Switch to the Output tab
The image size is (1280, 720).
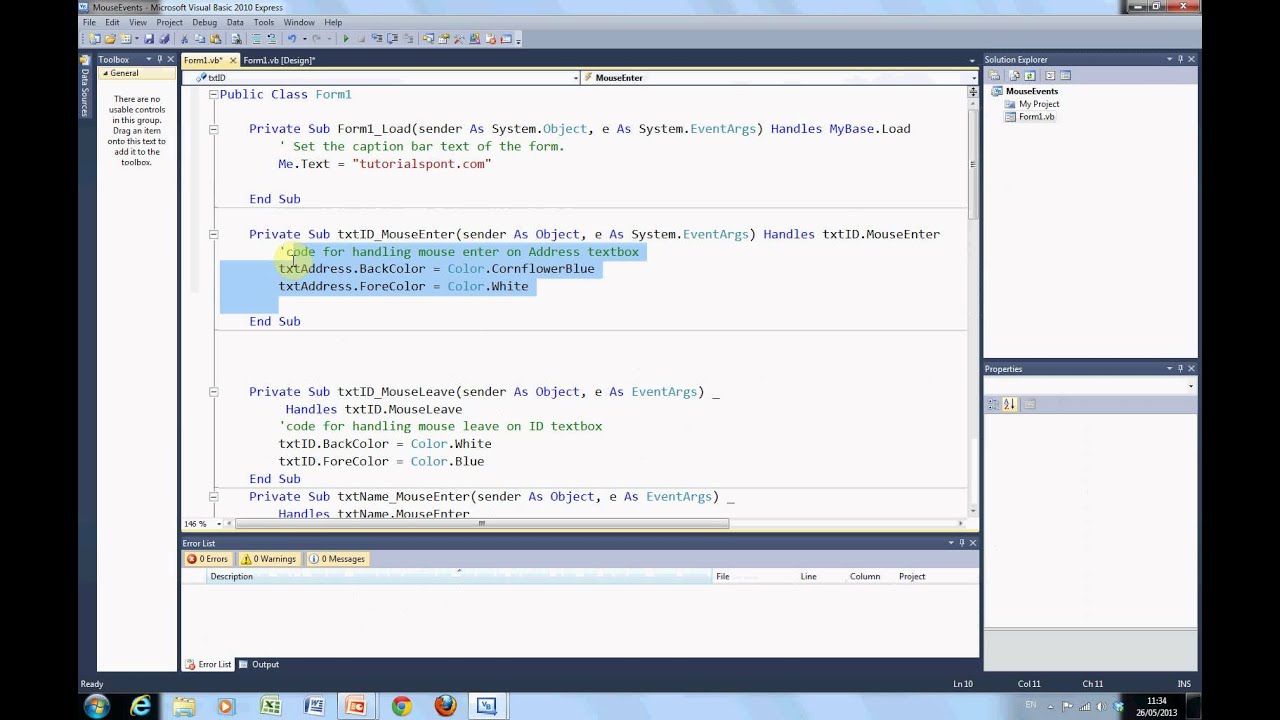(259, 664)
